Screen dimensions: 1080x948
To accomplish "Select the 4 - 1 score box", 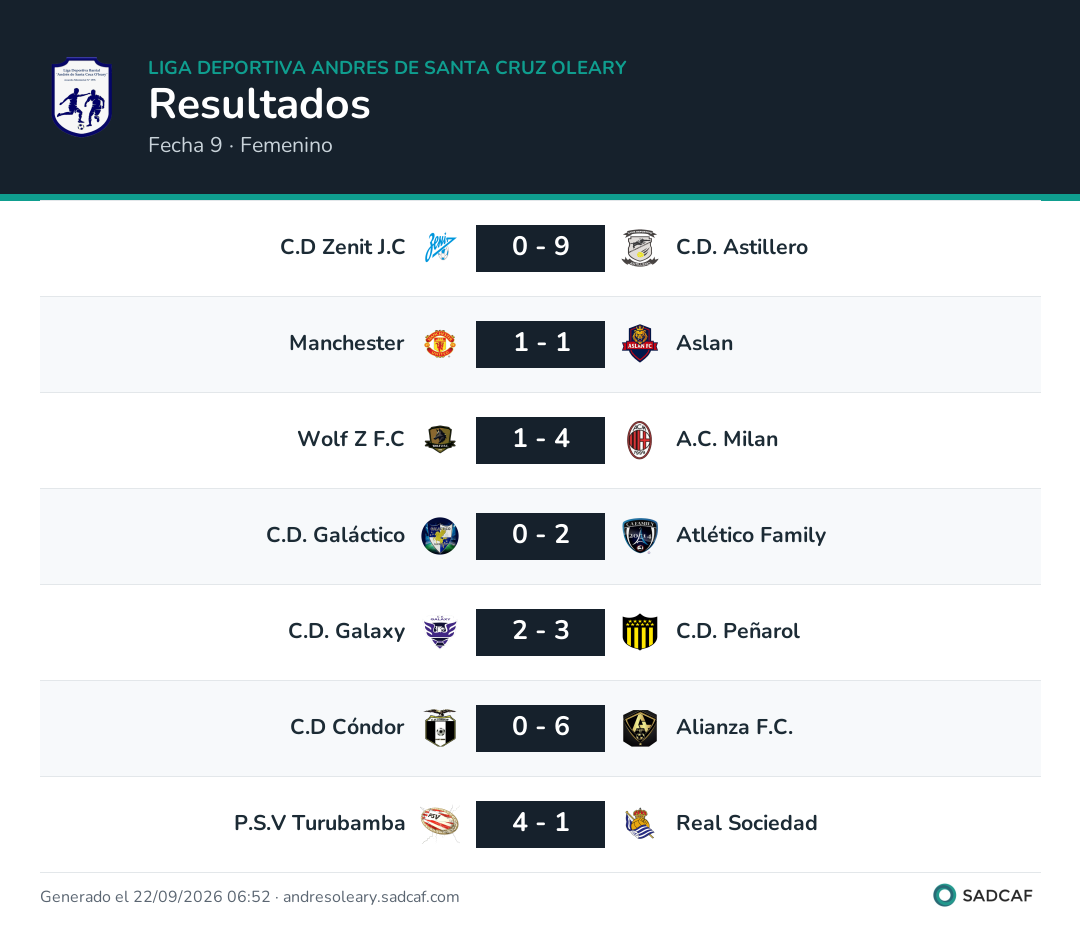I will click(540, 824).
